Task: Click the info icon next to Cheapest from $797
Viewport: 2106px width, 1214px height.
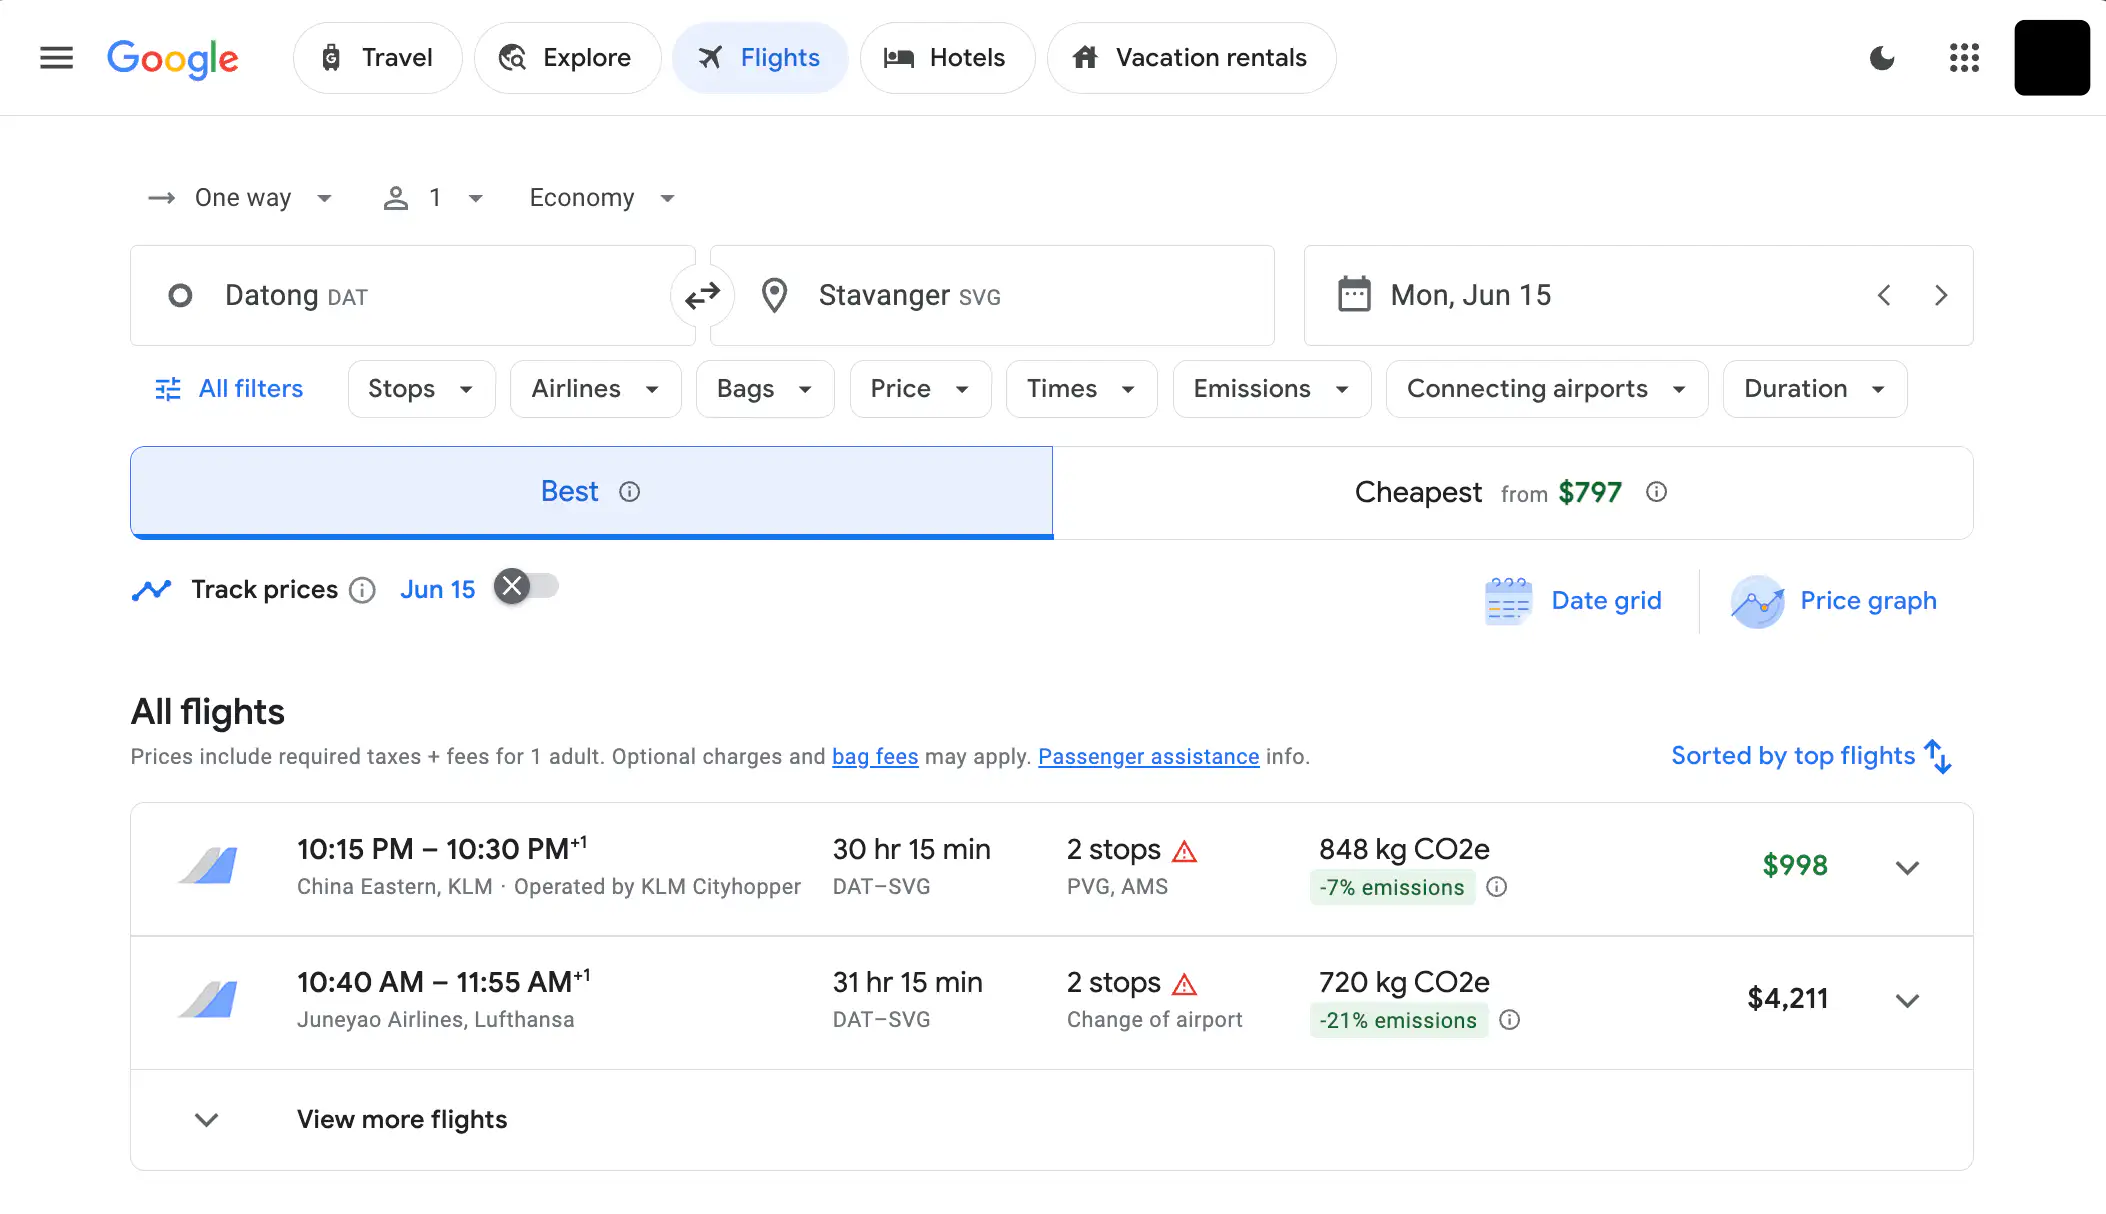Action: (x=1656, y=492)
